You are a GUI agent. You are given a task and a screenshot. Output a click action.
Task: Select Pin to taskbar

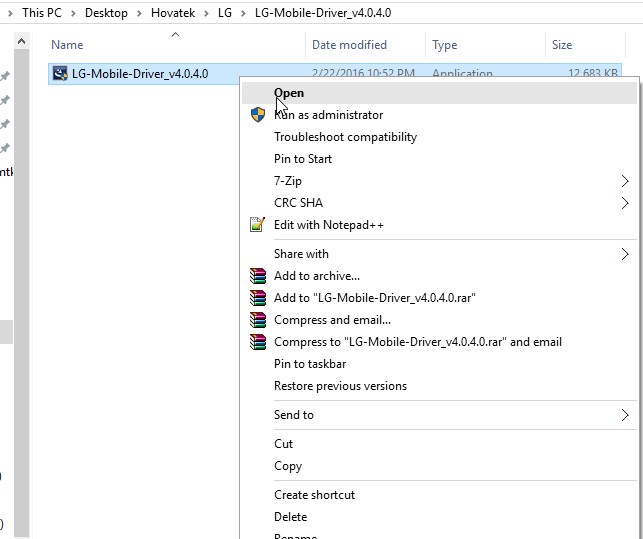[439, 364]
